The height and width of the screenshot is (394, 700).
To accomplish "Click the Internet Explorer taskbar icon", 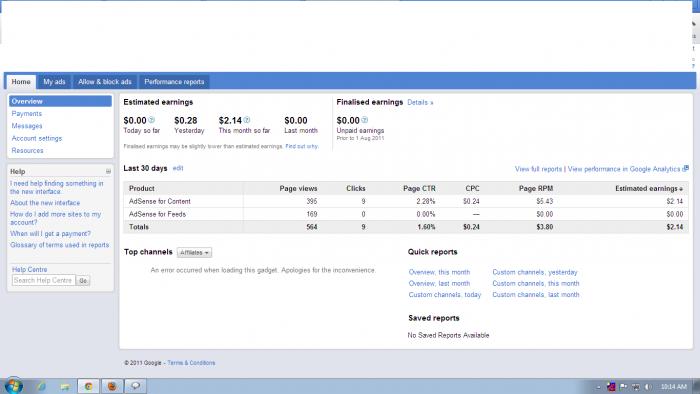I will 42,386.
